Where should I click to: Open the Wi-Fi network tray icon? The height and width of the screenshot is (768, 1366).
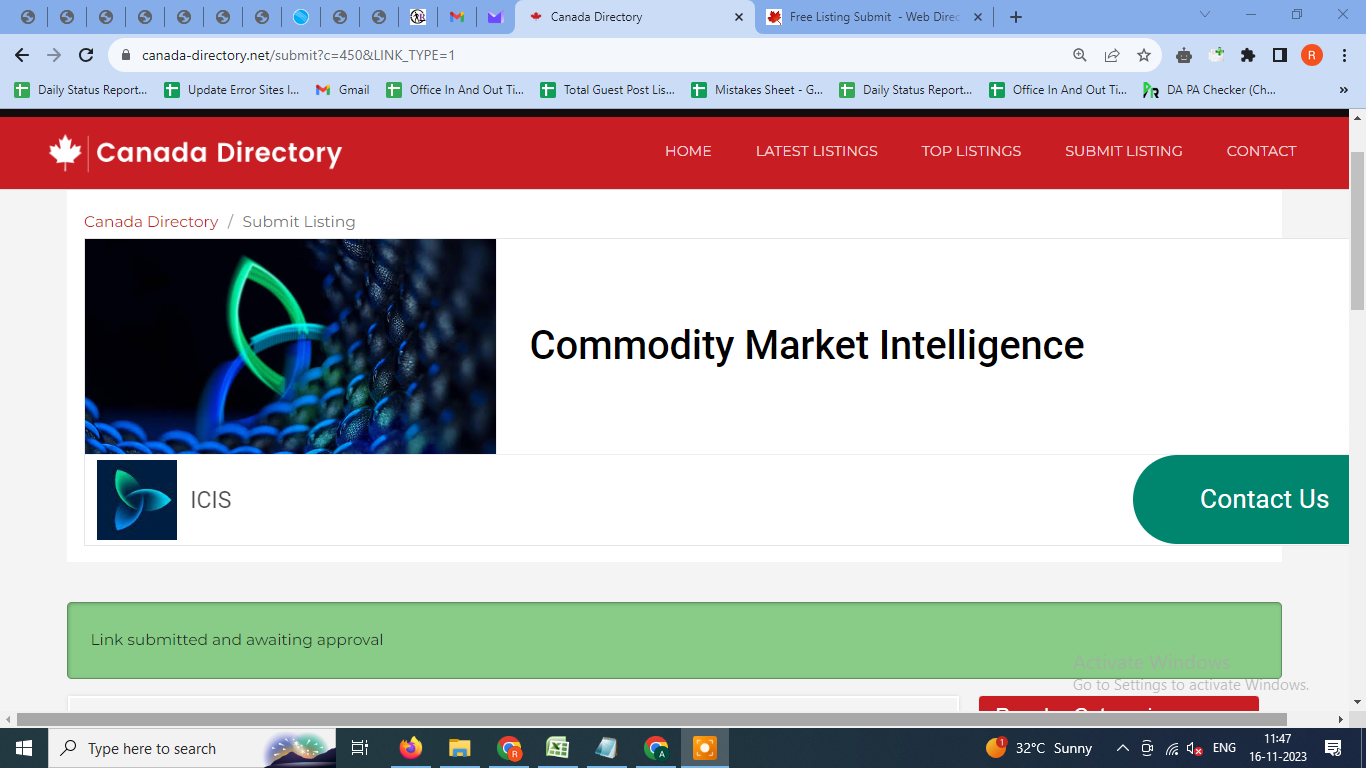1172,748
